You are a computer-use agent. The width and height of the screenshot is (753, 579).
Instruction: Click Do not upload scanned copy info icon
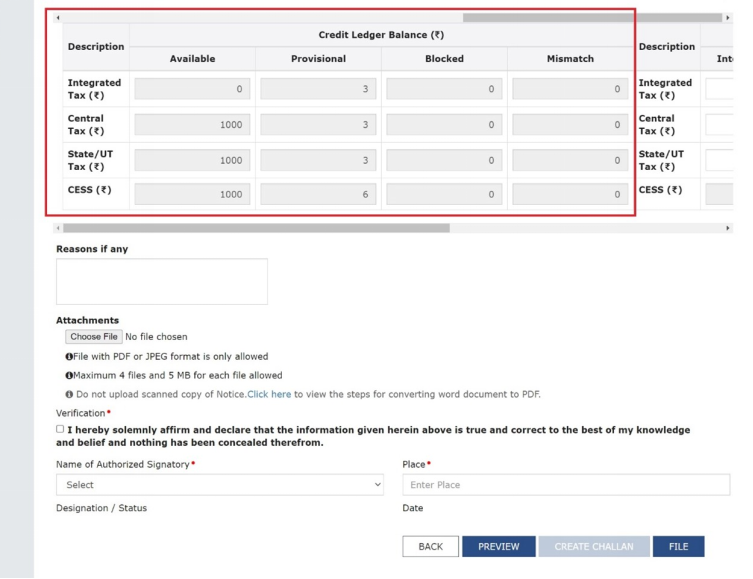tap(69, 394)
